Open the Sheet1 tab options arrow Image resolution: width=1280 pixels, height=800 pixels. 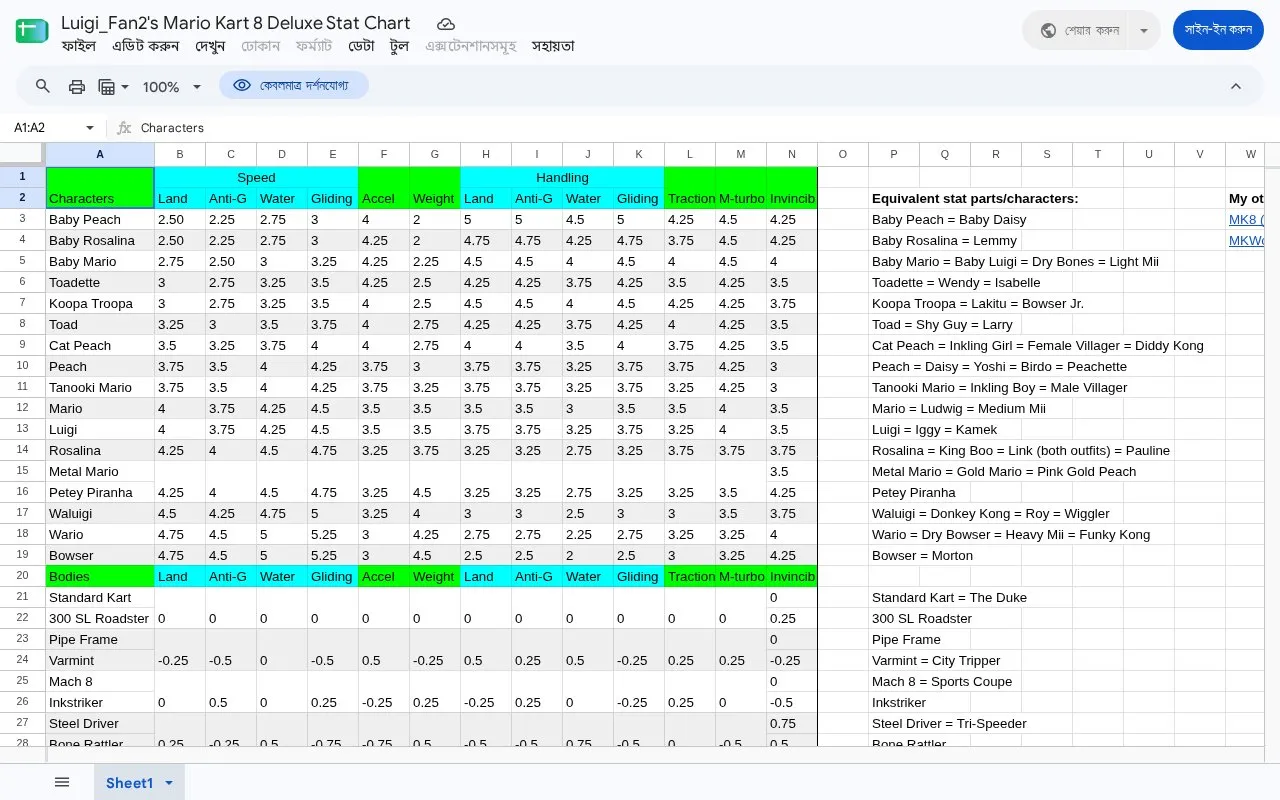tap(169, 783)
